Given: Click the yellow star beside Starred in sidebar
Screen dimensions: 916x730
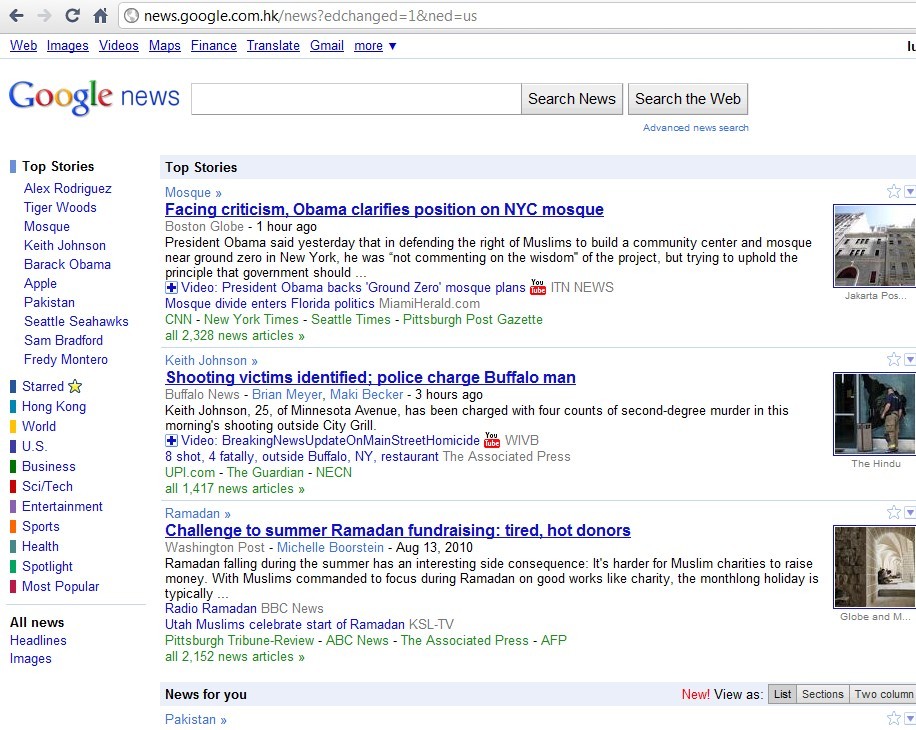Looking at the screenshot, I should [75, 387].
